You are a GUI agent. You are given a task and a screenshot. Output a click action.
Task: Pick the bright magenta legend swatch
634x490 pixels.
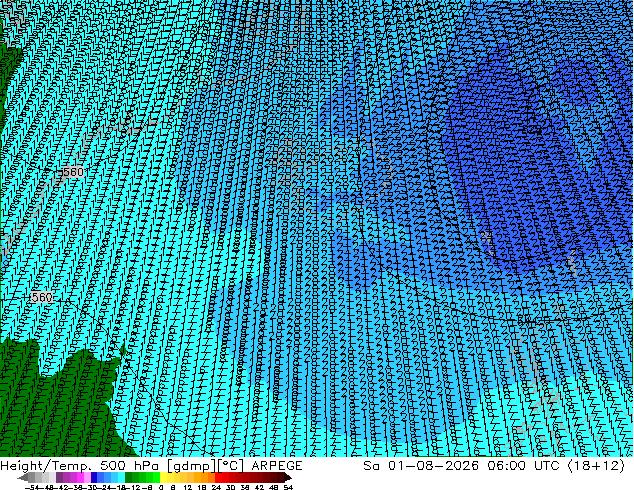click(x=80, y=478)
